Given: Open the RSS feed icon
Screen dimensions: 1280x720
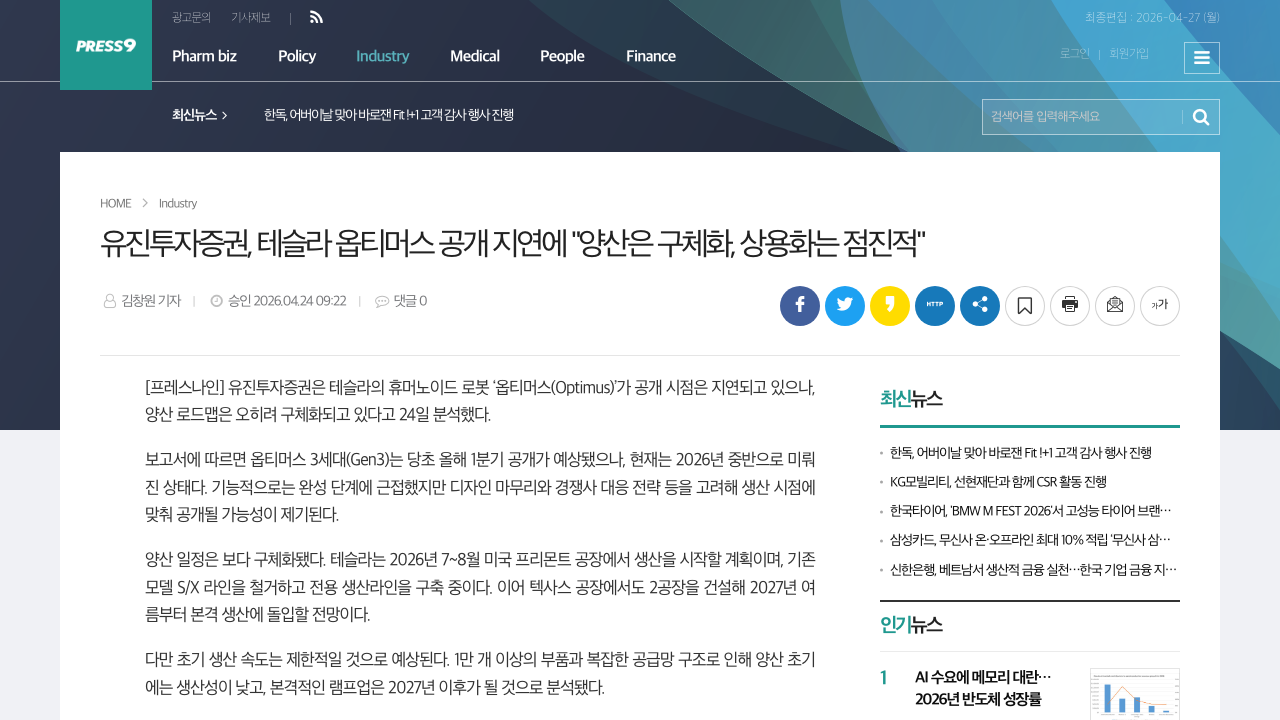Looking at the screenshot, I should (316, 17).
